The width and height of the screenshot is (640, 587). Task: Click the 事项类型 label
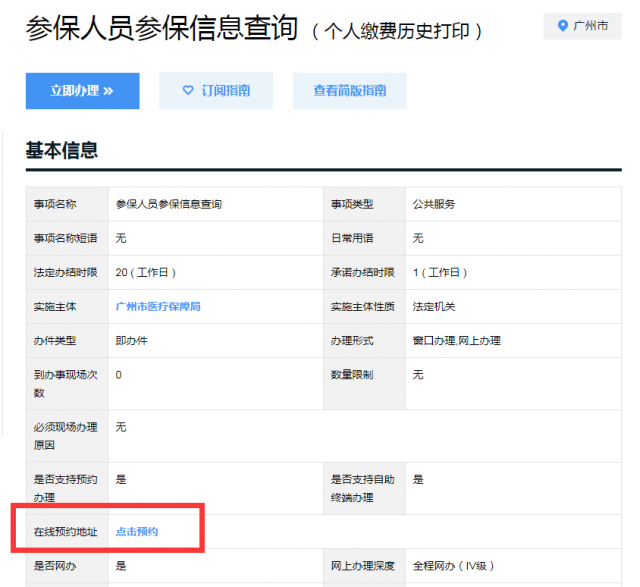[352, 204]
